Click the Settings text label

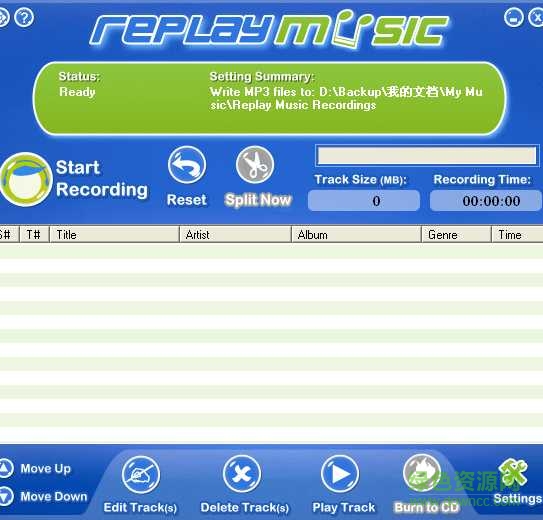tap(518, 499)
